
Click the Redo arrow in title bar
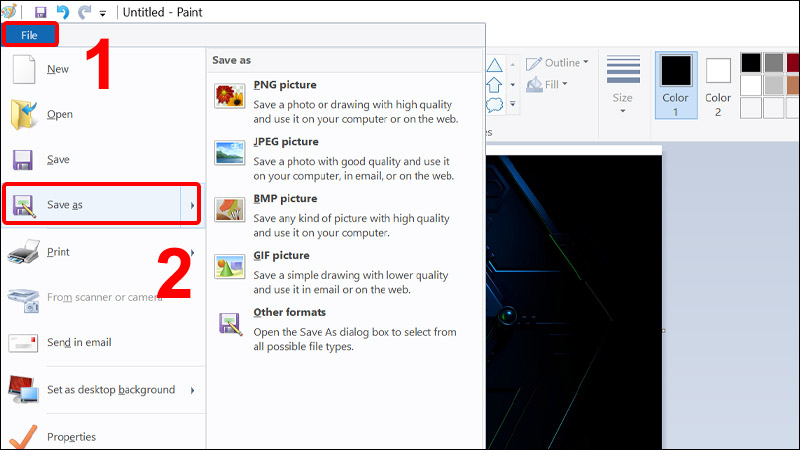pos(84,12)
